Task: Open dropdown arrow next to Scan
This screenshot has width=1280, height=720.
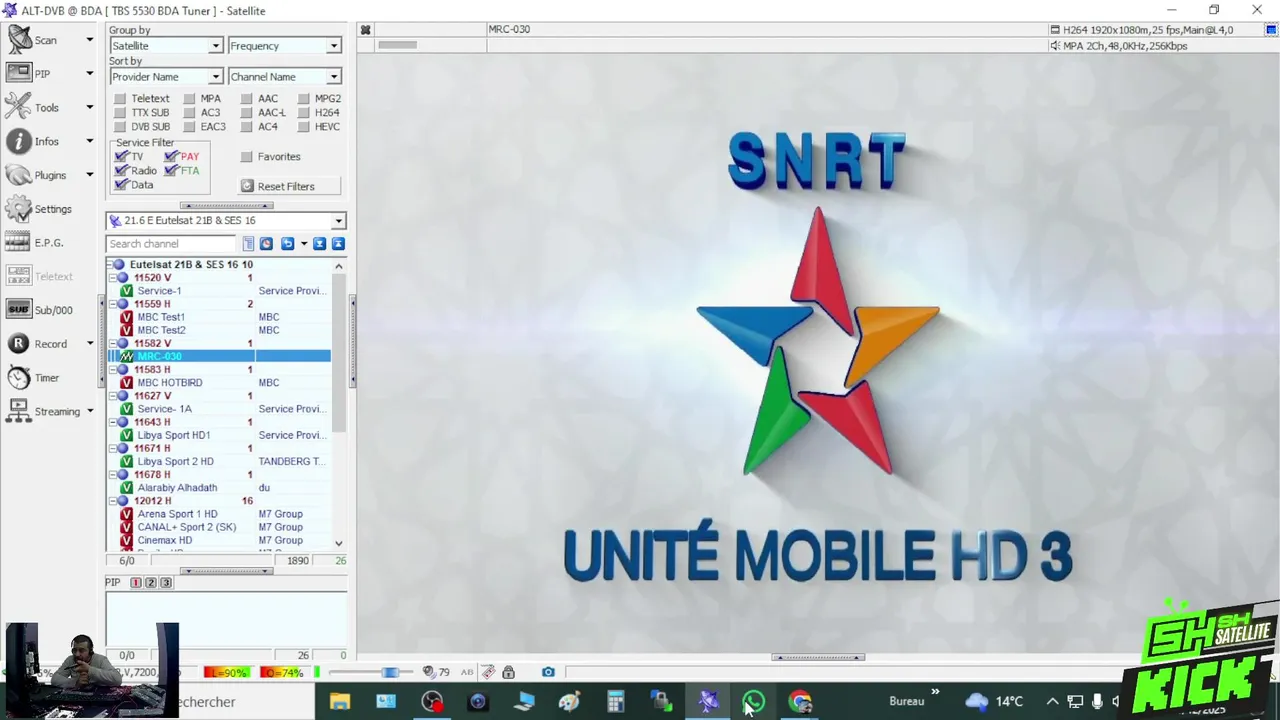Action: (89, 40)
